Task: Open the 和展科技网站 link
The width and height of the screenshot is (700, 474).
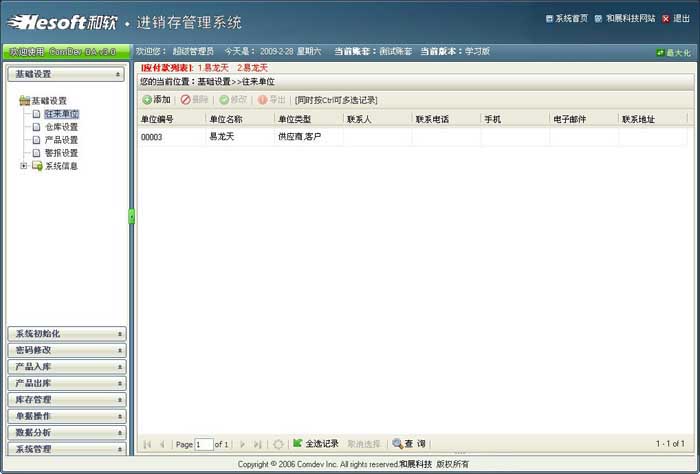Action: (x=630, y=18)
